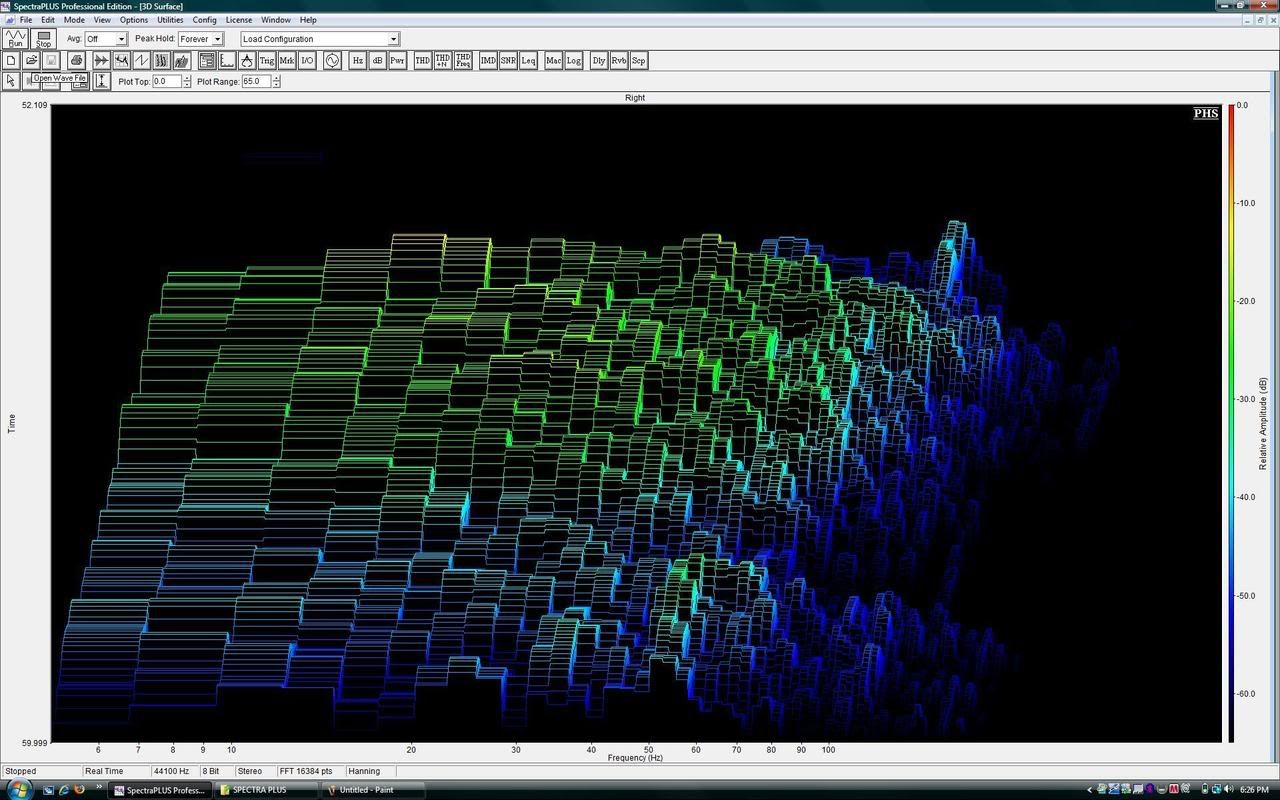Screen dimensions: 1280x800
Task: Switch to SPECTRA PLUS taskbar window
Action: [x=266, y=790]
